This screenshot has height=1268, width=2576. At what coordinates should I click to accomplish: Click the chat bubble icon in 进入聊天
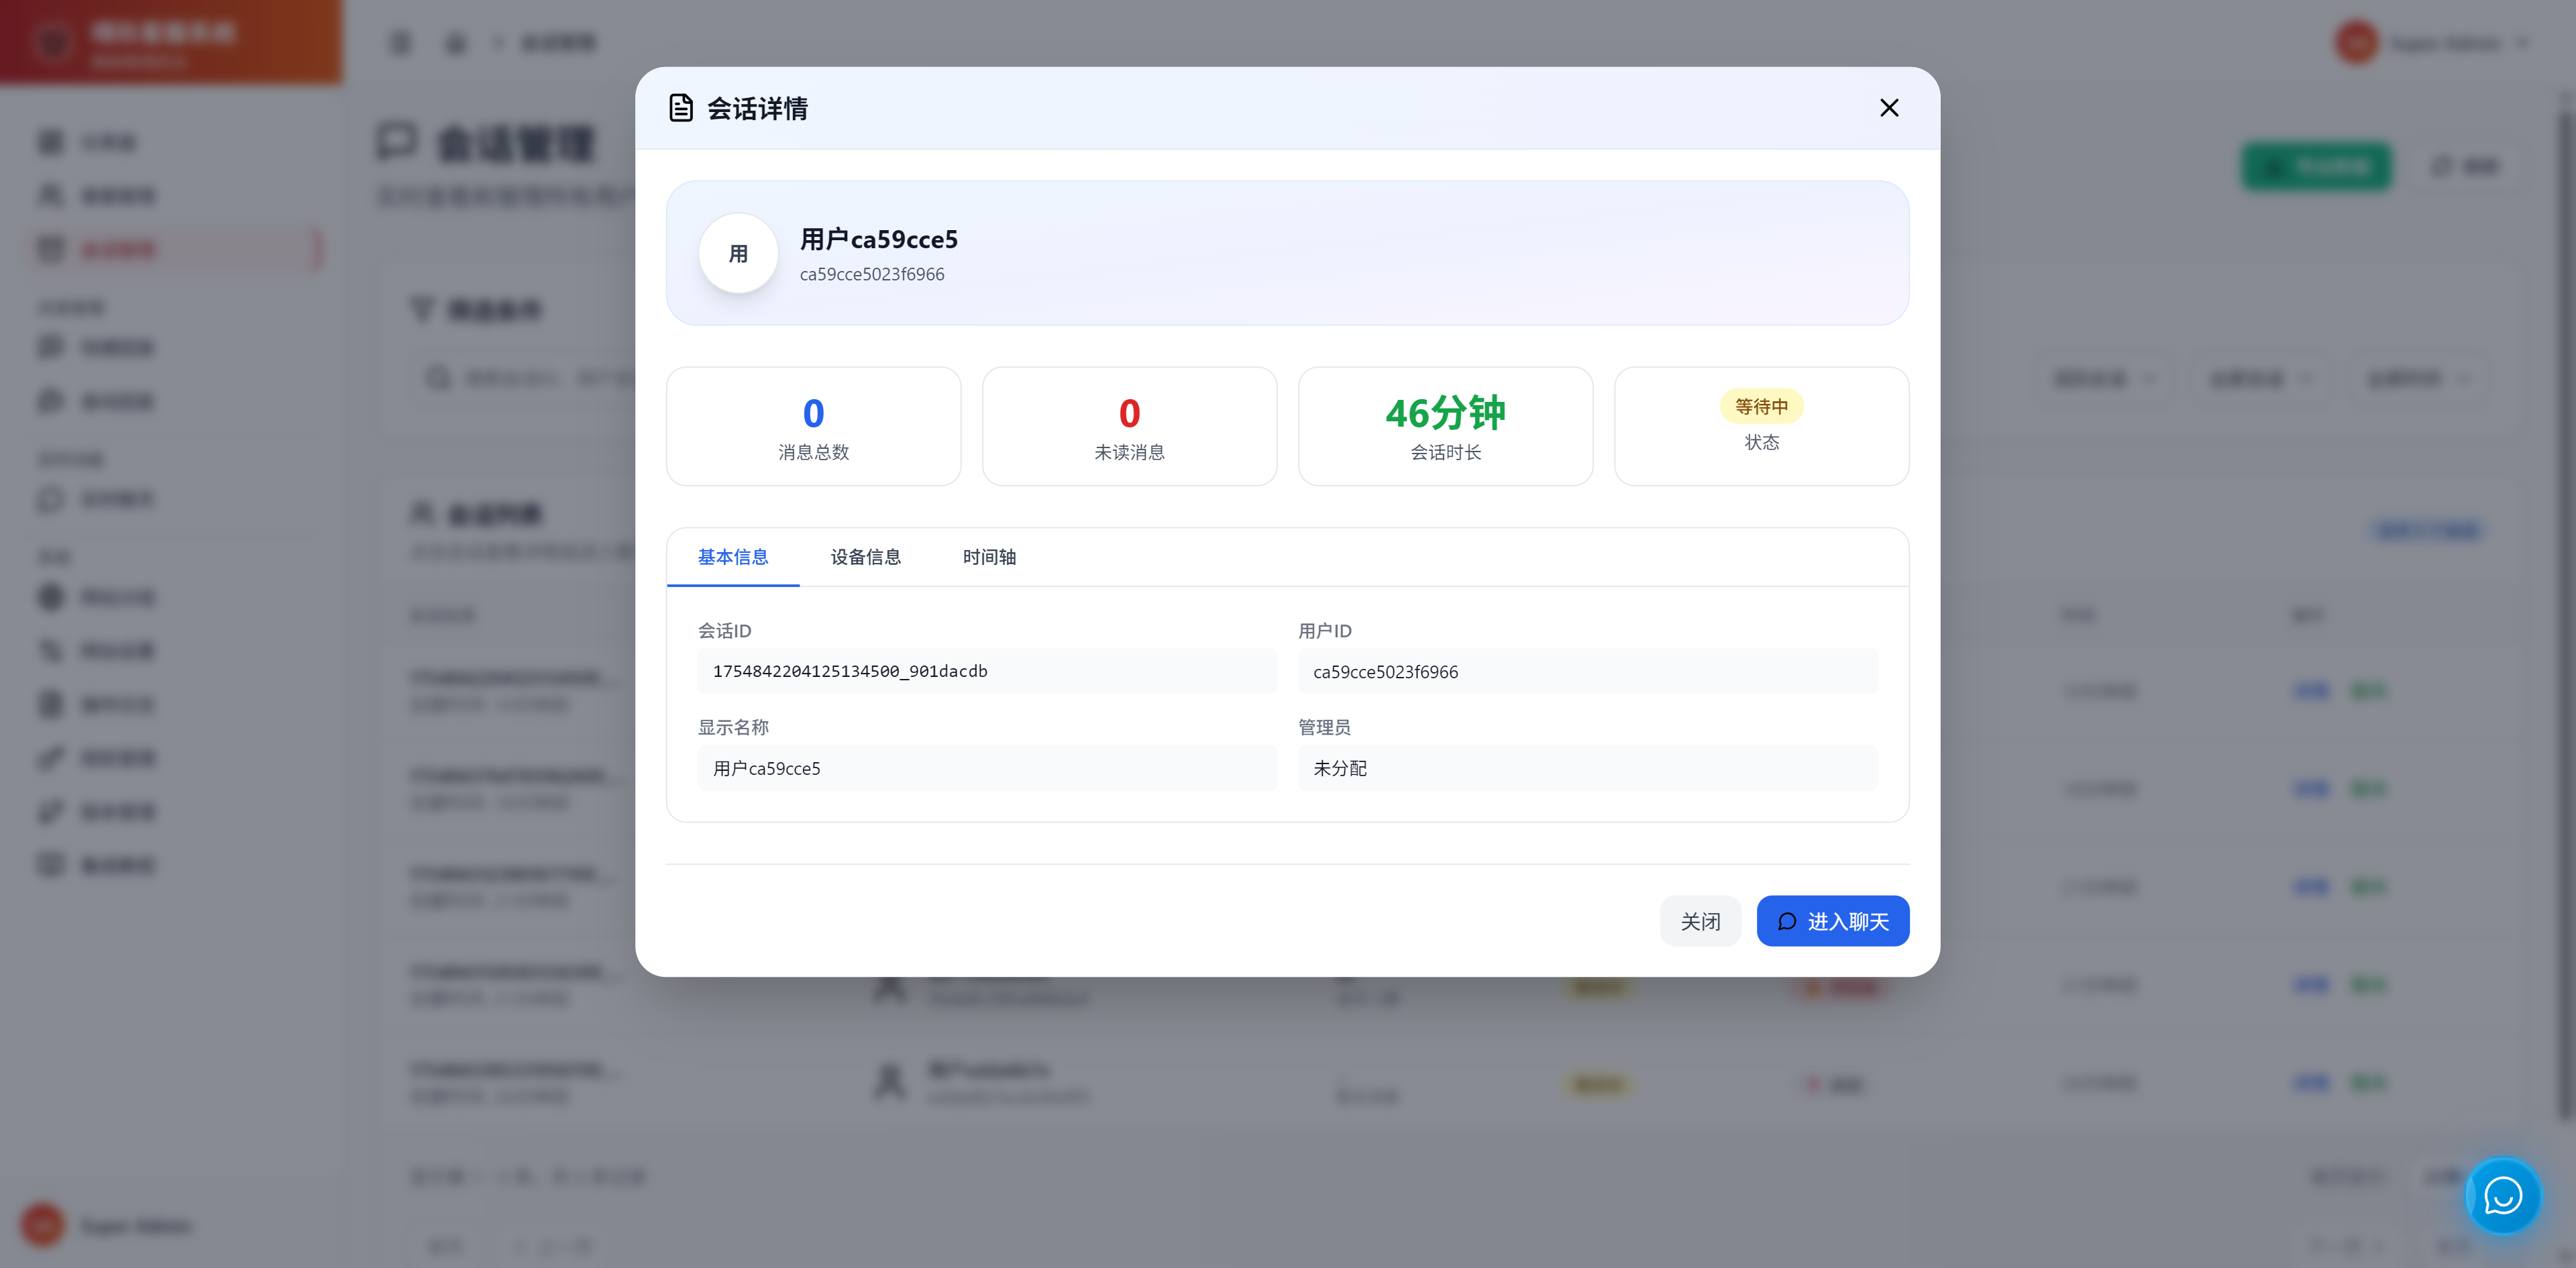1787,921
